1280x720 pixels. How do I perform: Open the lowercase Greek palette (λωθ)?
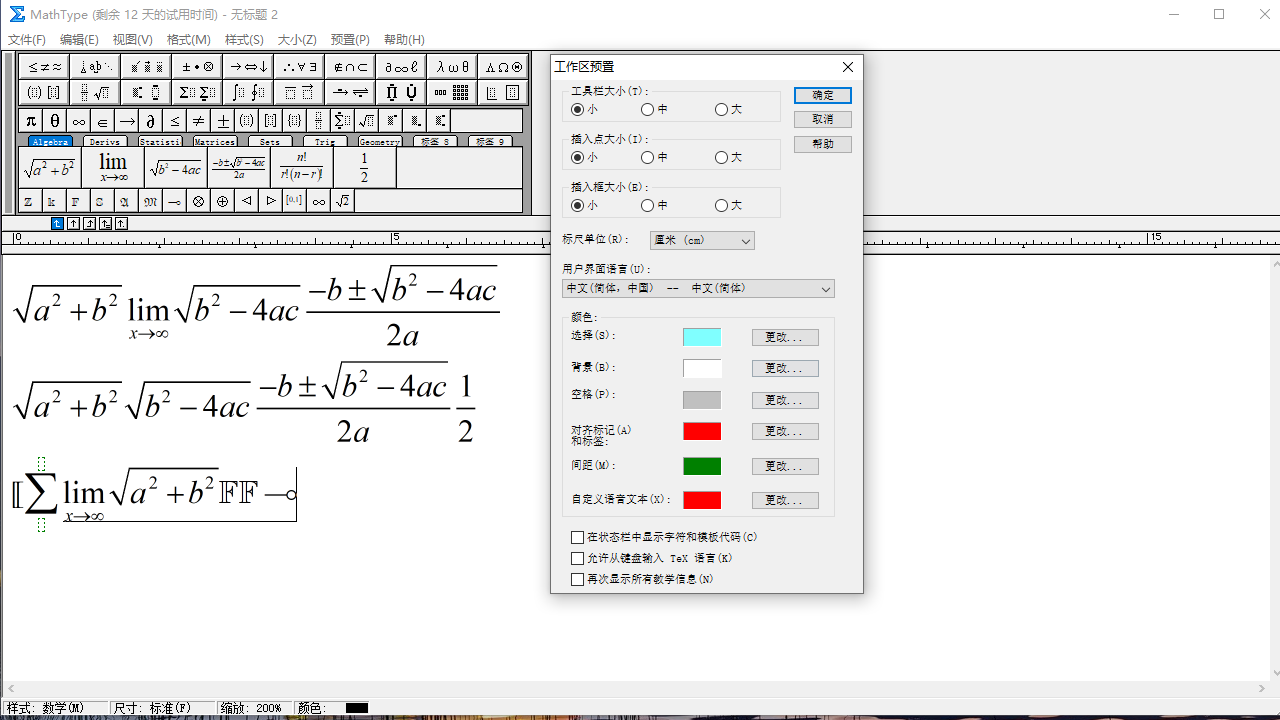(452, 67)
